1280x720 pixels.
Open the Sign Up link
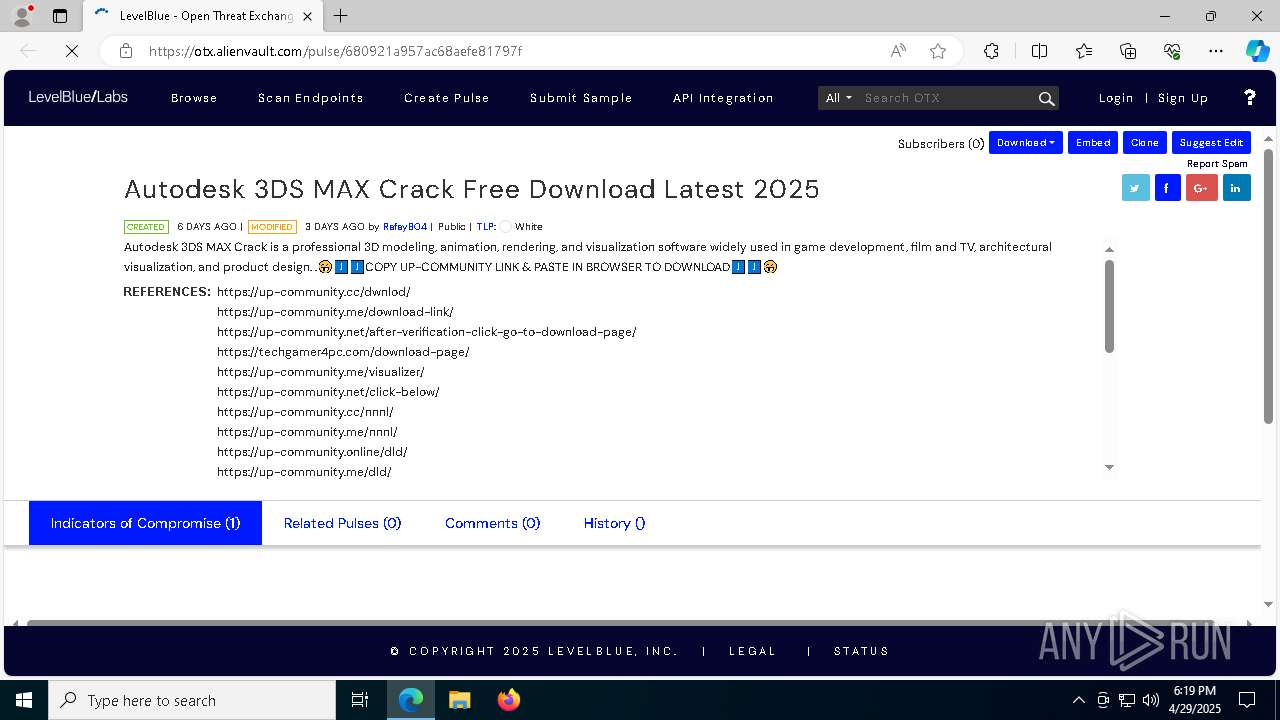point(1183,98)
